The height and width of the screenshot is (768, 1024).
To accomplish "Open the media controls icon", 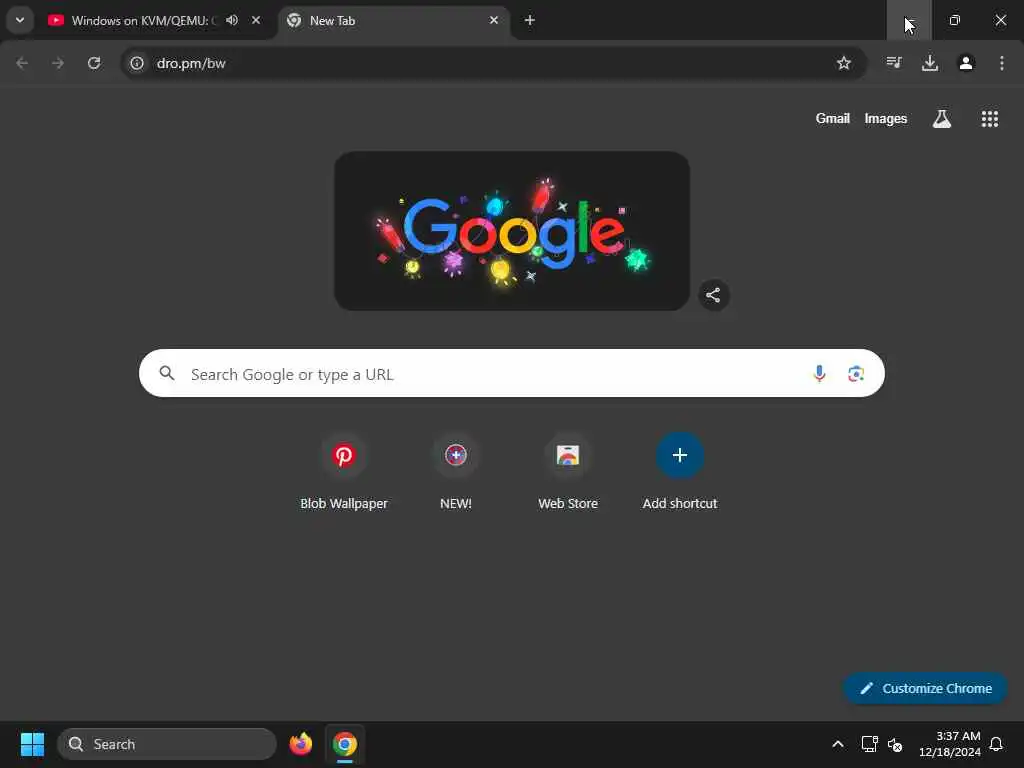I will 894,63.
